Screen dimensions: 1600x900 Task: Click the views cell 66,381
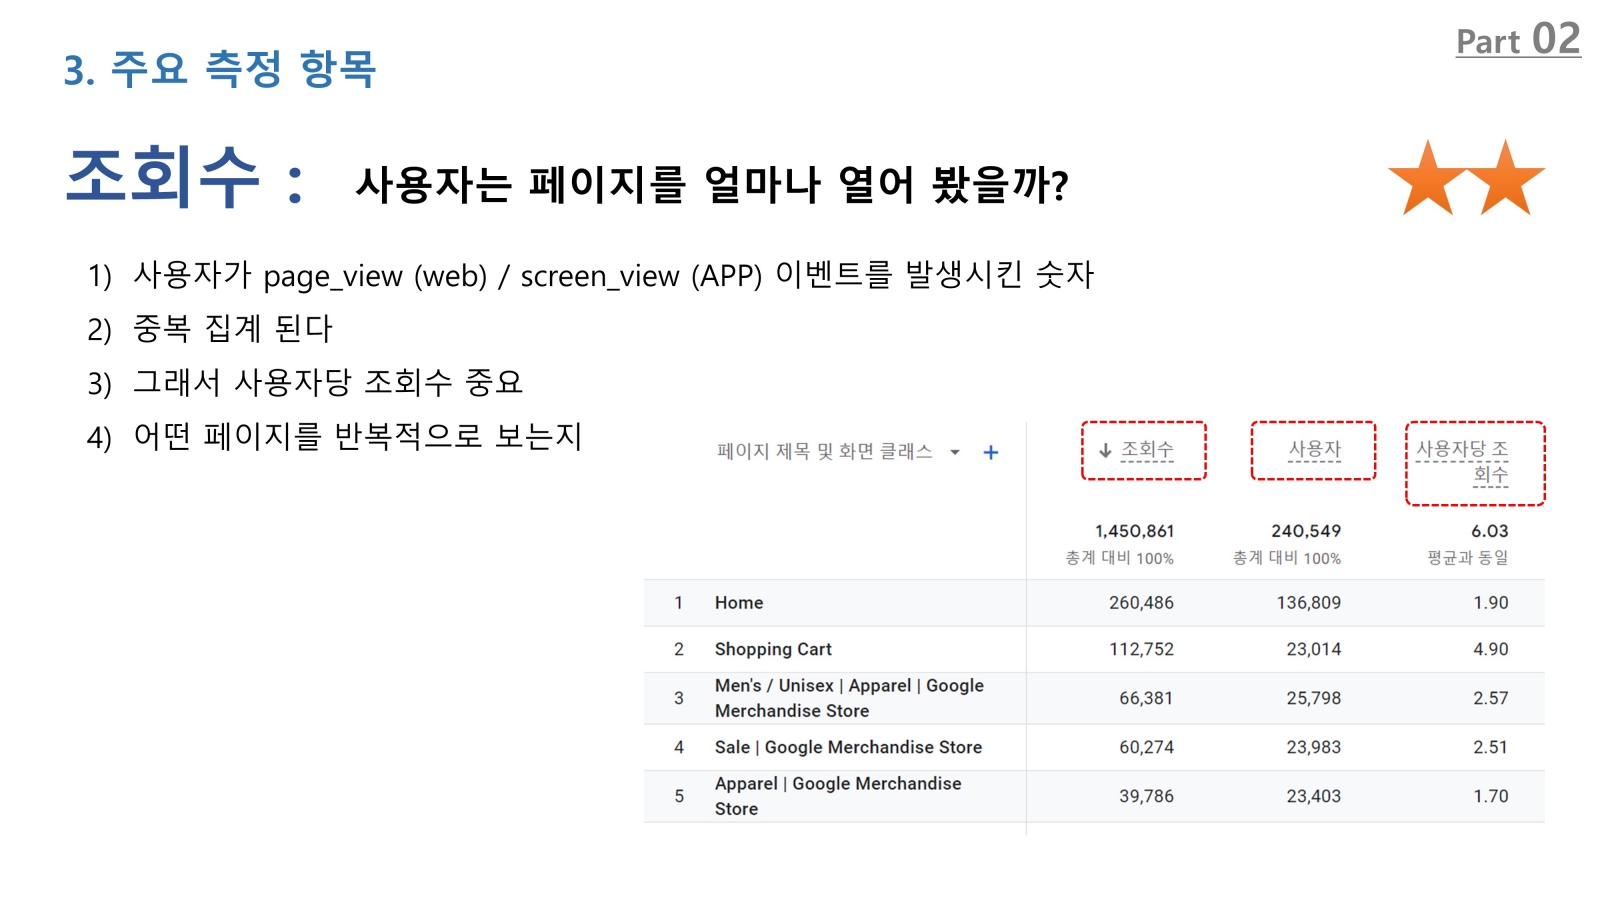pos(1146,698)
